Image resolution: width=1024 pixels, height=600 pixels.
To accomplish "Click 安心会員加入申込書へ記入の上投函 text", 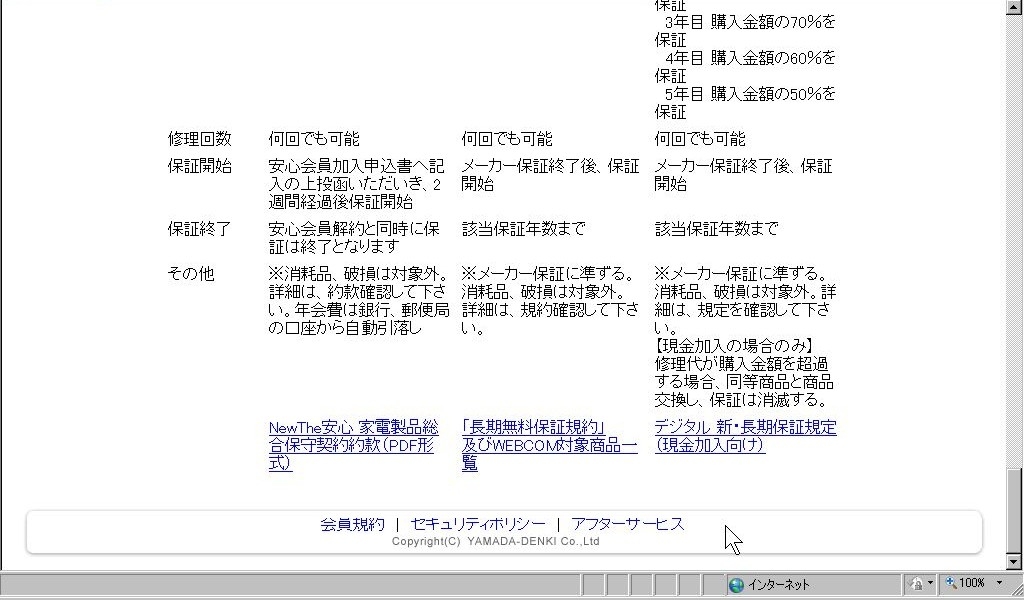I will 356,175.
